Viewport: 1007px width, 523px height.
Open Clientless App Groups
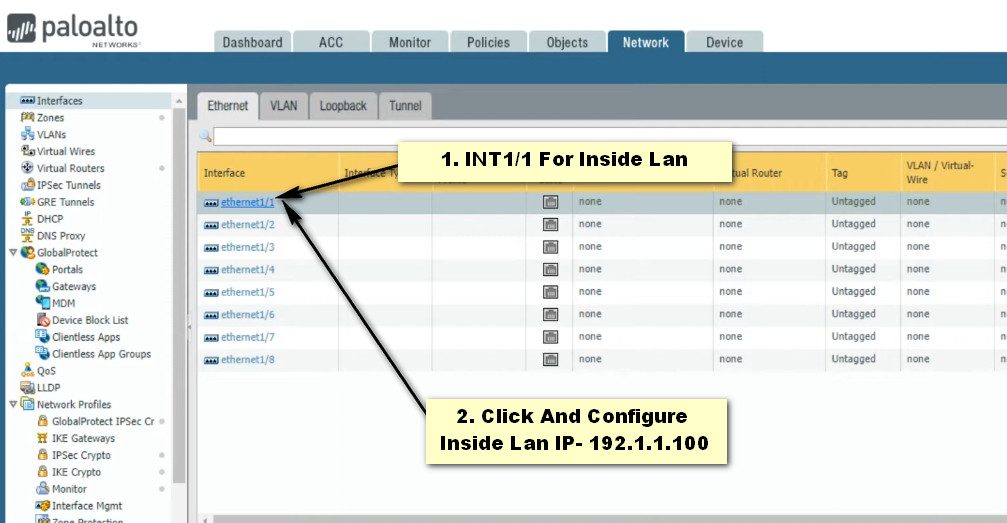click(x=101, y=354)
